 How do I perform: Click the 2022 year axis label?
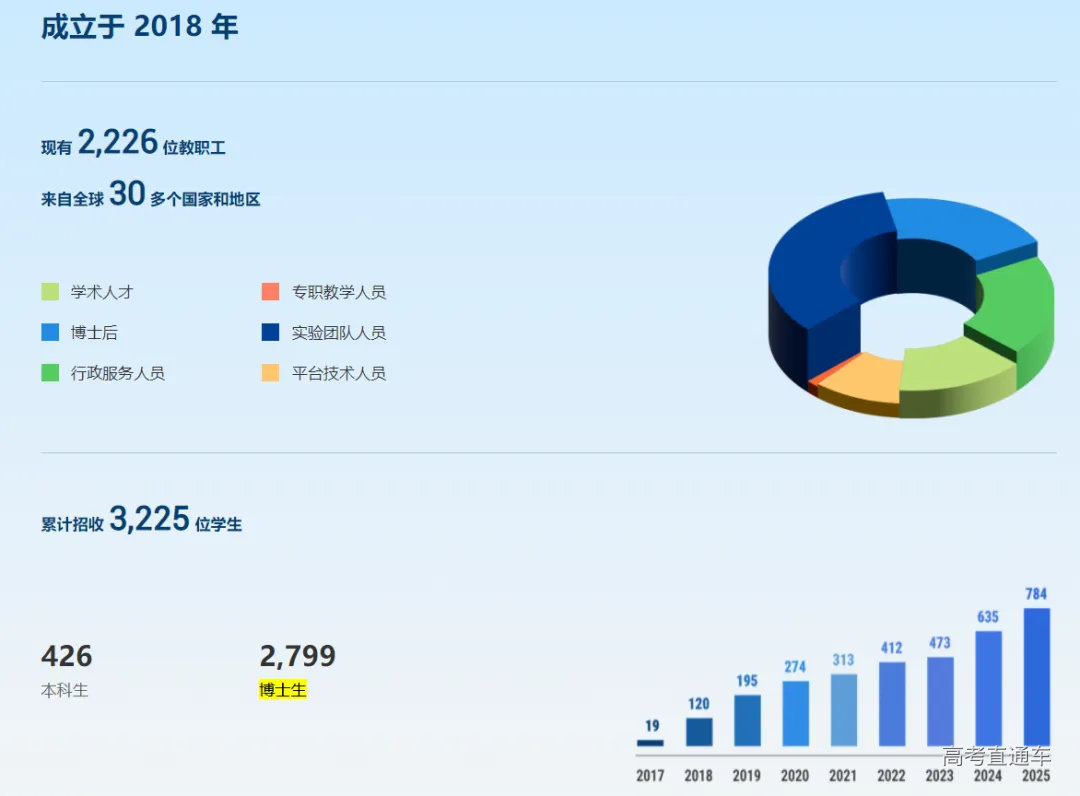pos(891,776)
